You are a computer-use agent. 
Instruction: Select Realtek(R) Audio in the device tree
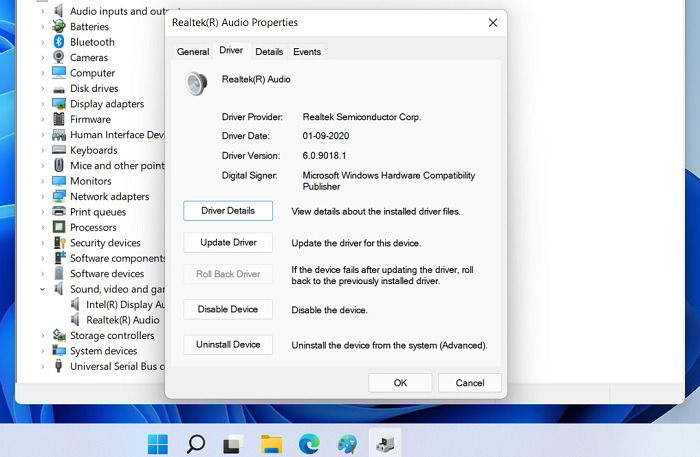pos(123,320)
